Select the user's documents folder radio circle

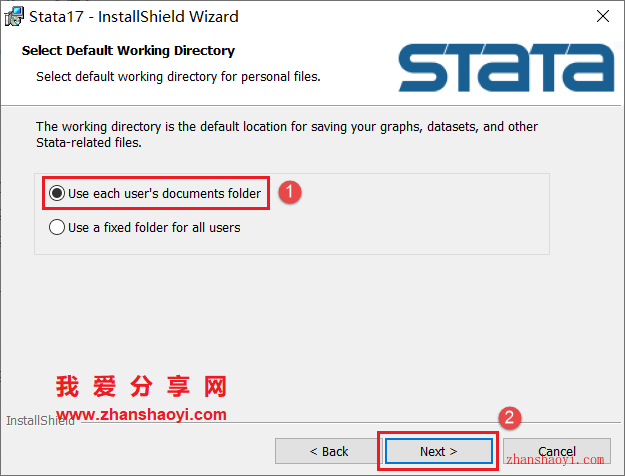57,193
